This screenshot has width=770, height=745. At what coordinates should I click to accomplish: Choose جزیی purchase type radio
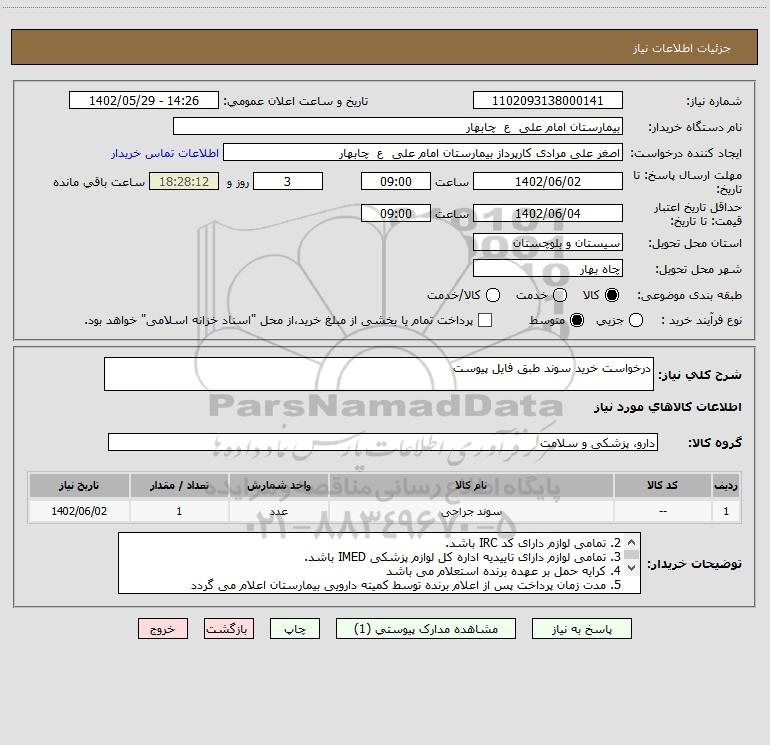[x=636, y=320]
